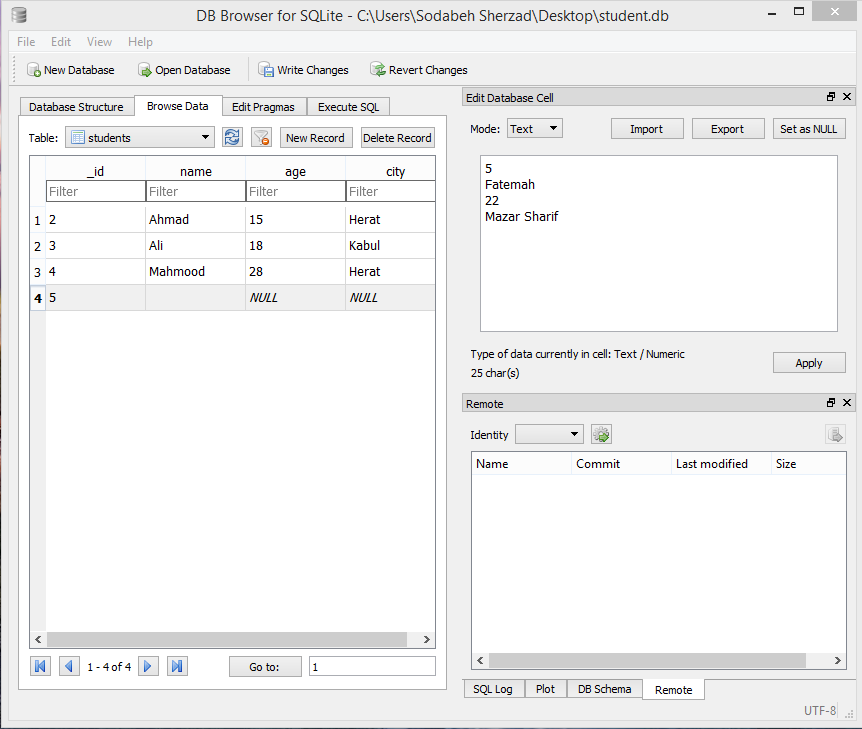Image resolution: width=862 pixels, height=729 pixels.
Task: Switch to SQL Log tab
Action: pos(493,689)
